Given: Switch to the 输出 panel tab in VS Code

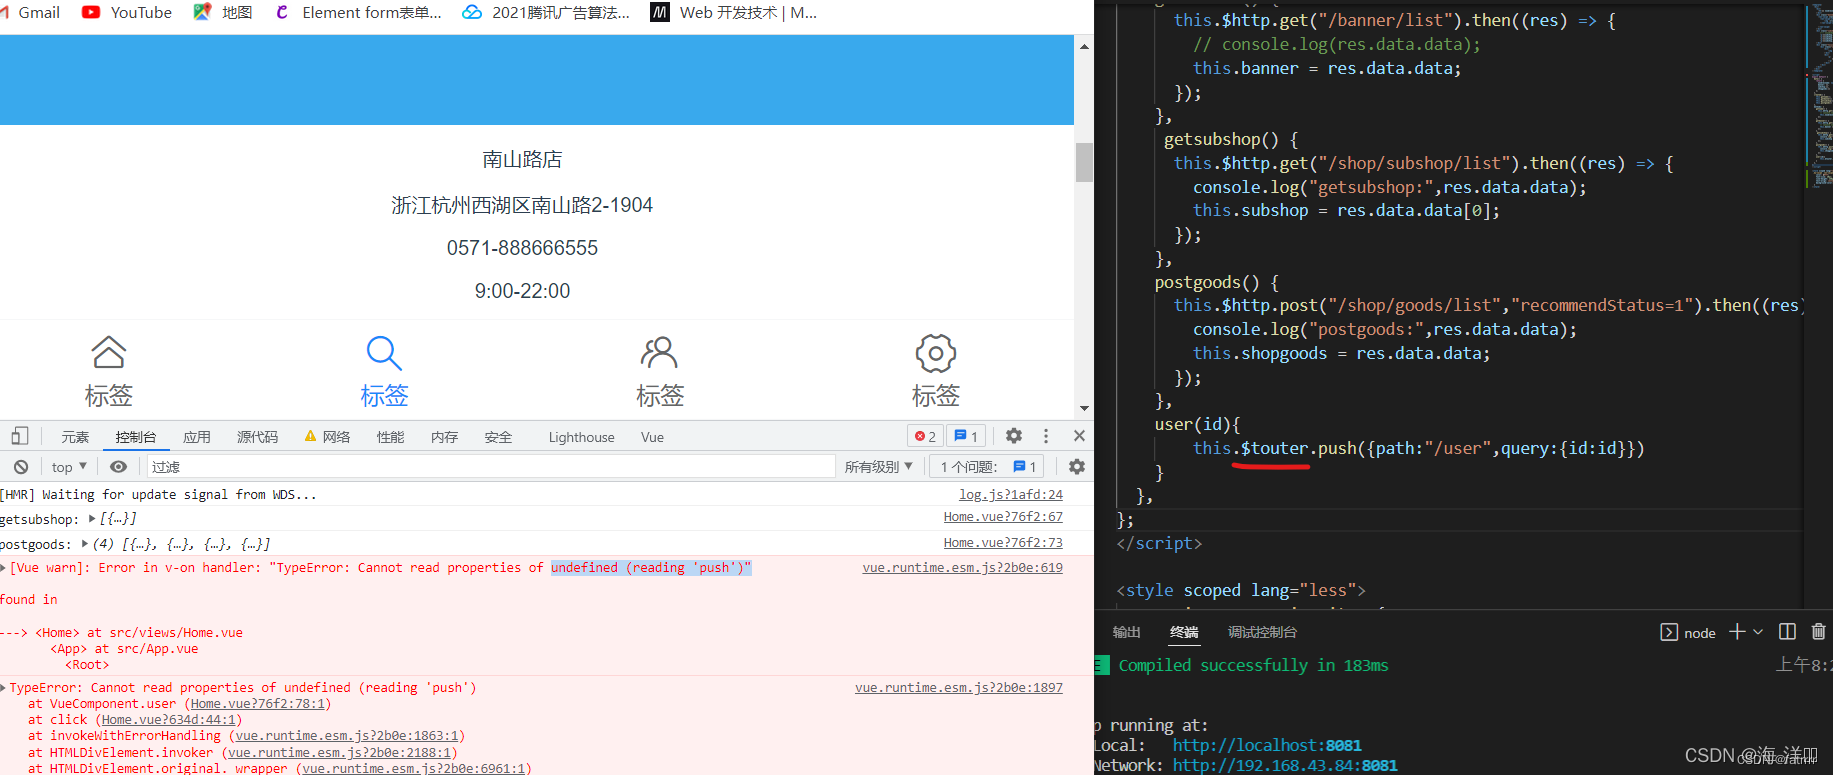Looking at the screenshot, I should (1127, 632).
